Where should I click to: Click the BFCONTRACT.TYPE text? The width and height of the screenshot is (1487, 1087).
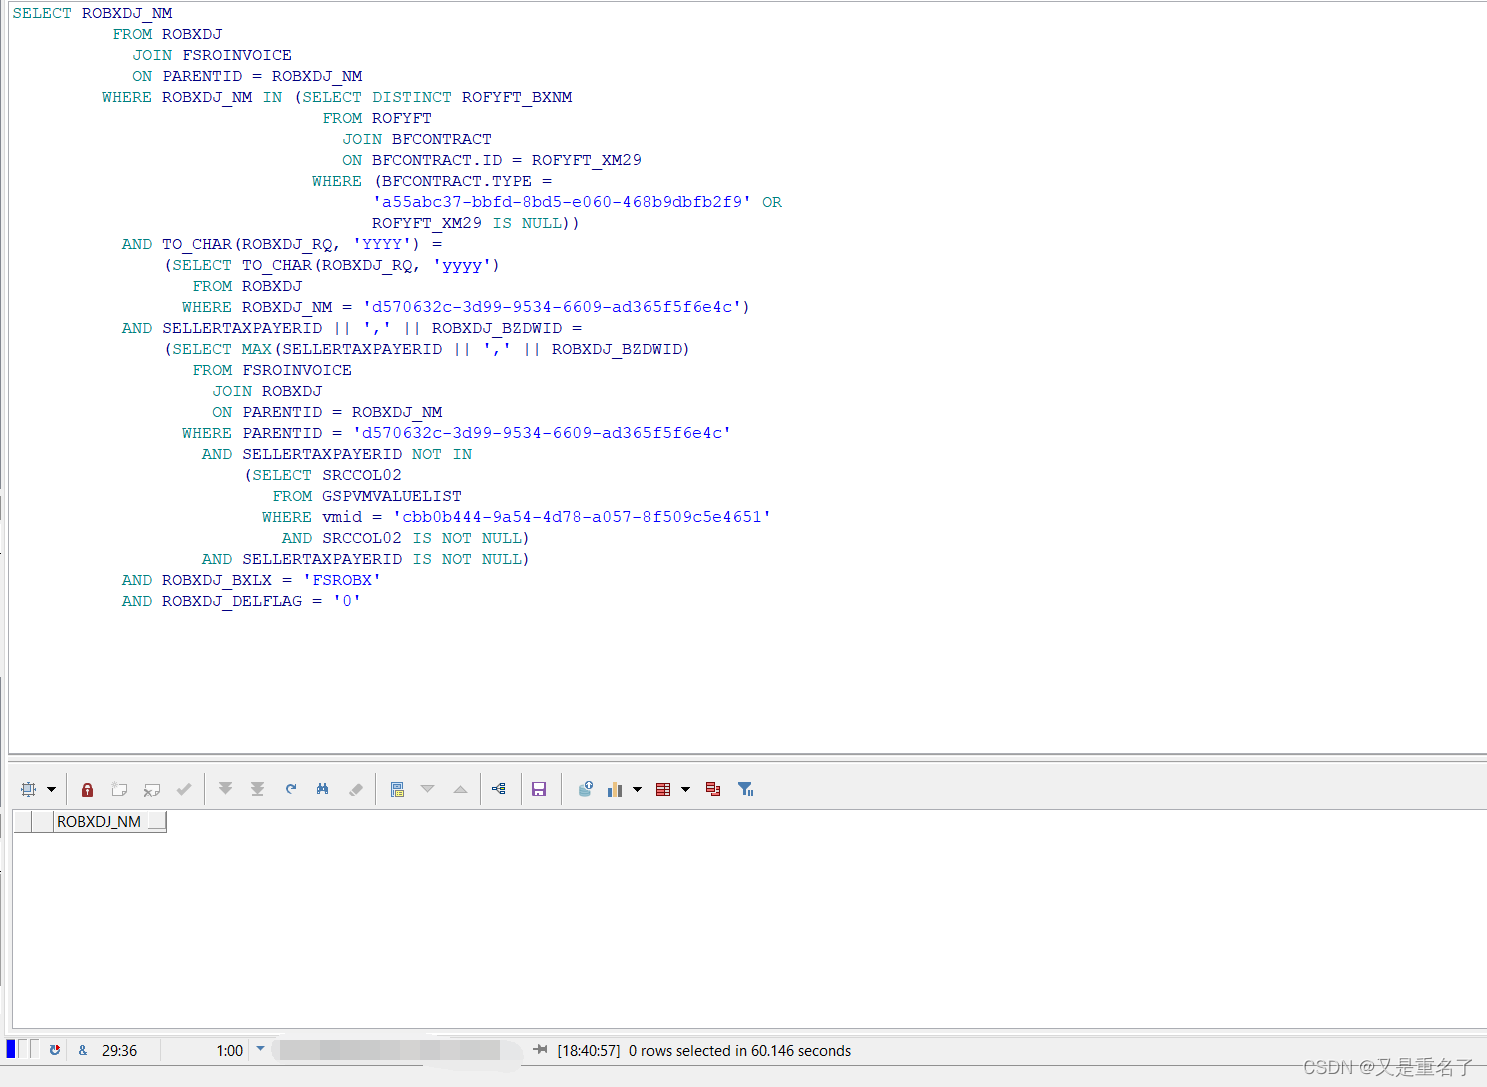click(457, 181)
